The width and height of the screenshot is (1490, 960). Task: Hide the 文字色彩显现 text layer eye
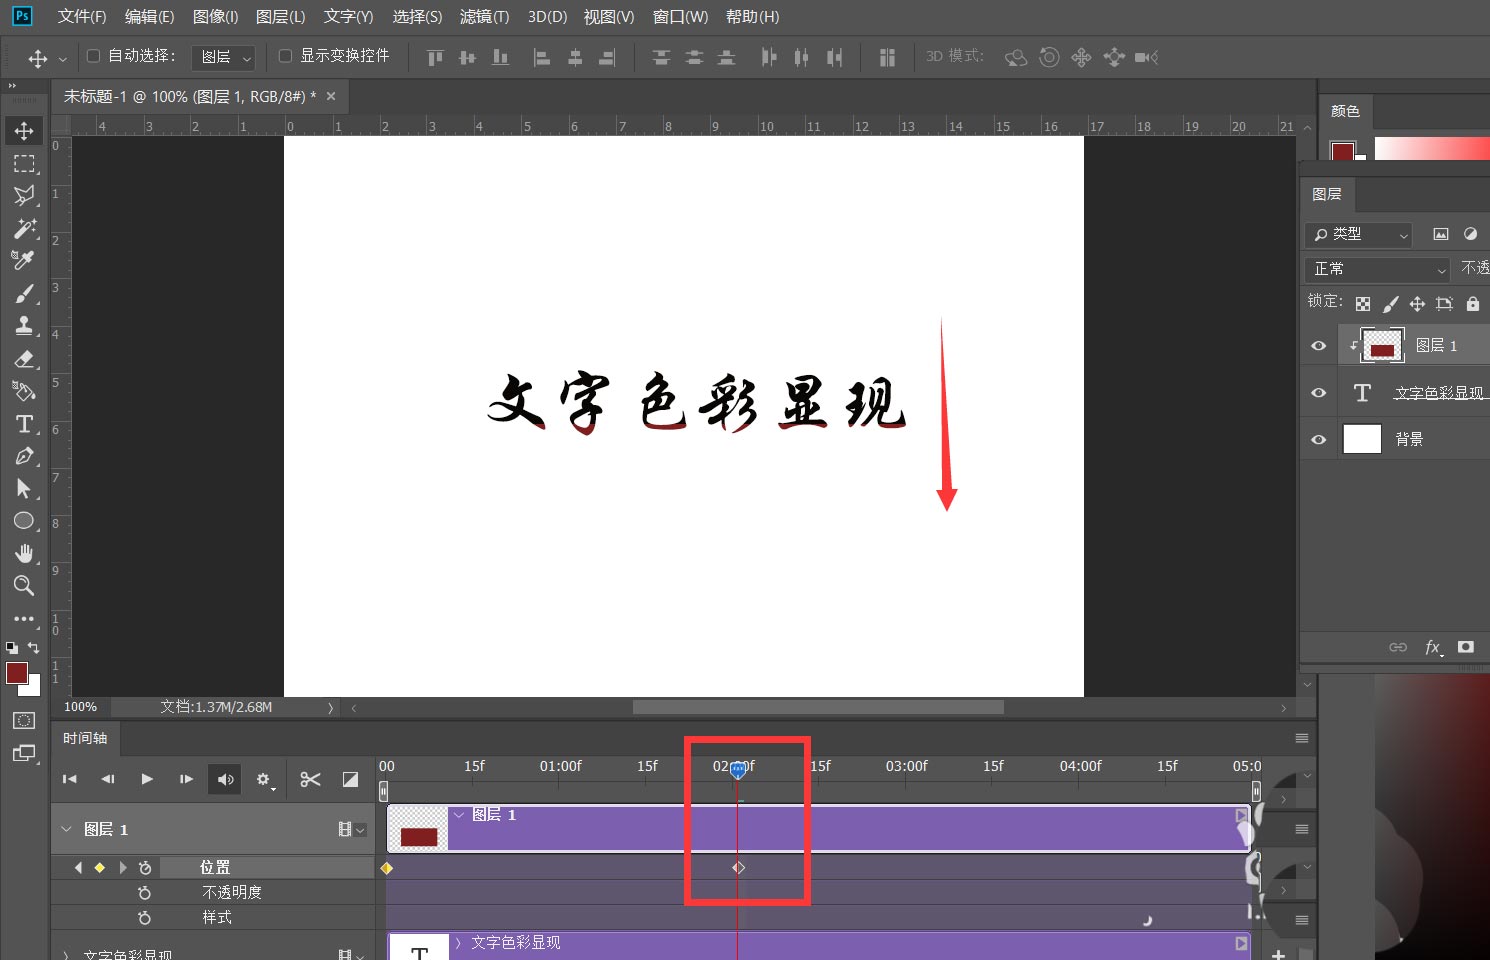click(1319, 393)
